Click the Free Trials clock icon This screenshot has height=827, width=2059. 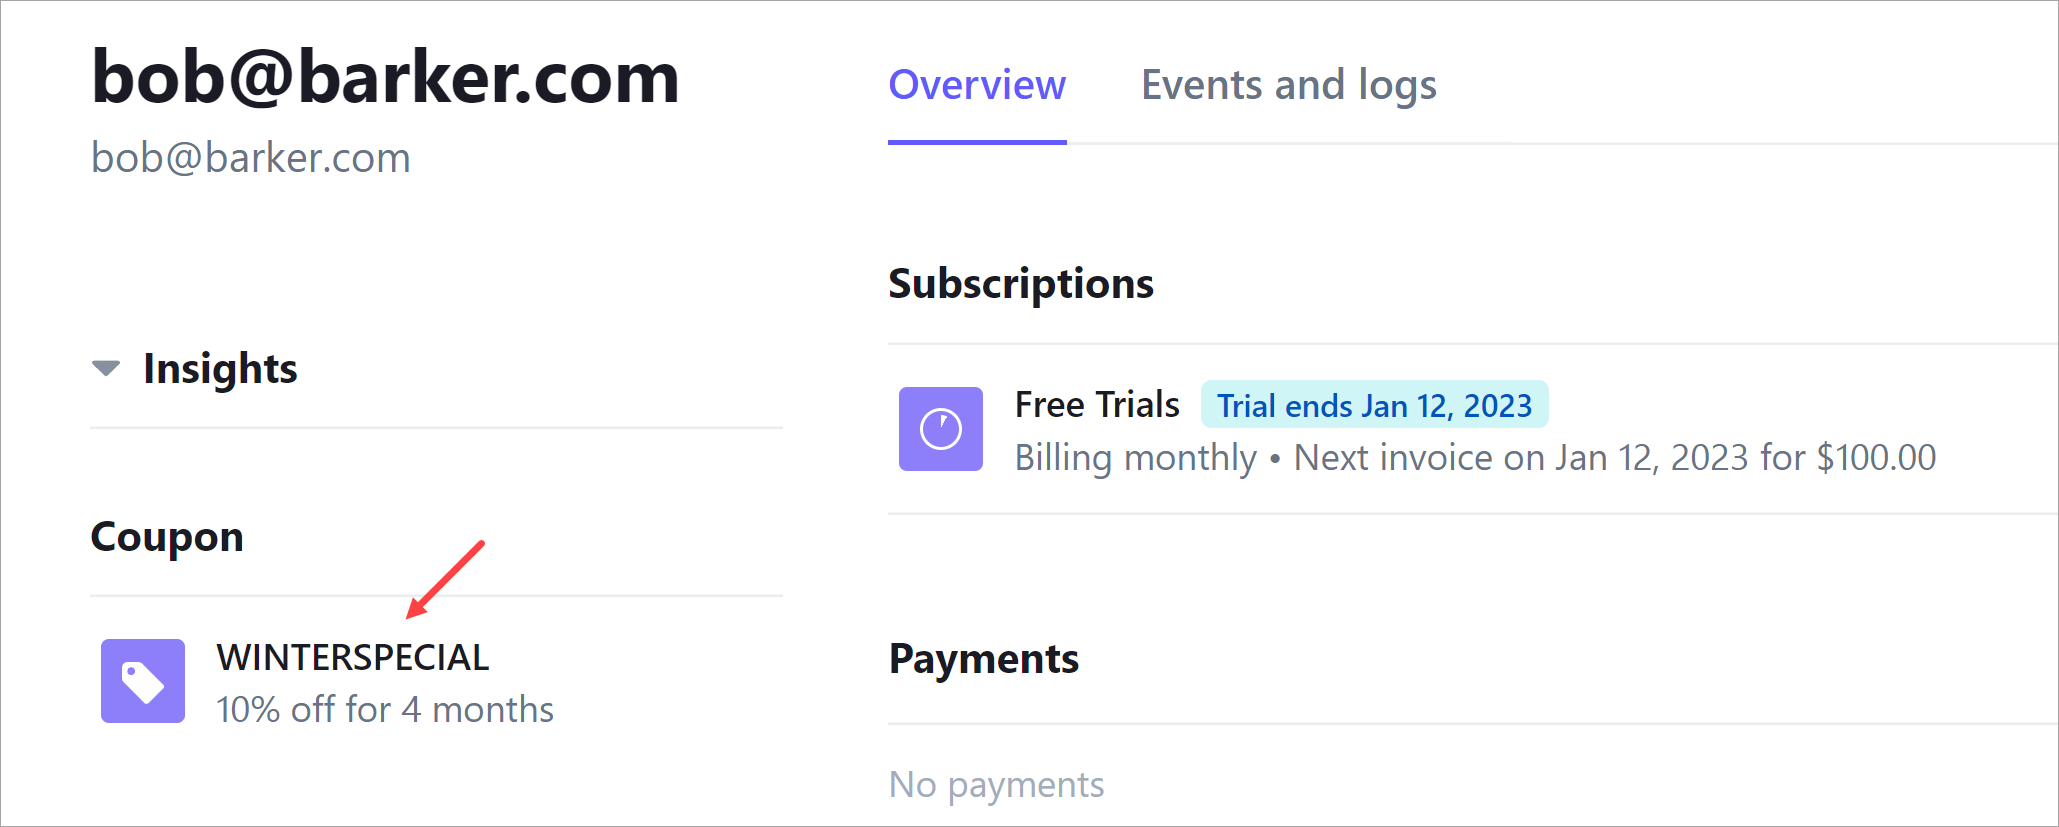click(941, 429)
